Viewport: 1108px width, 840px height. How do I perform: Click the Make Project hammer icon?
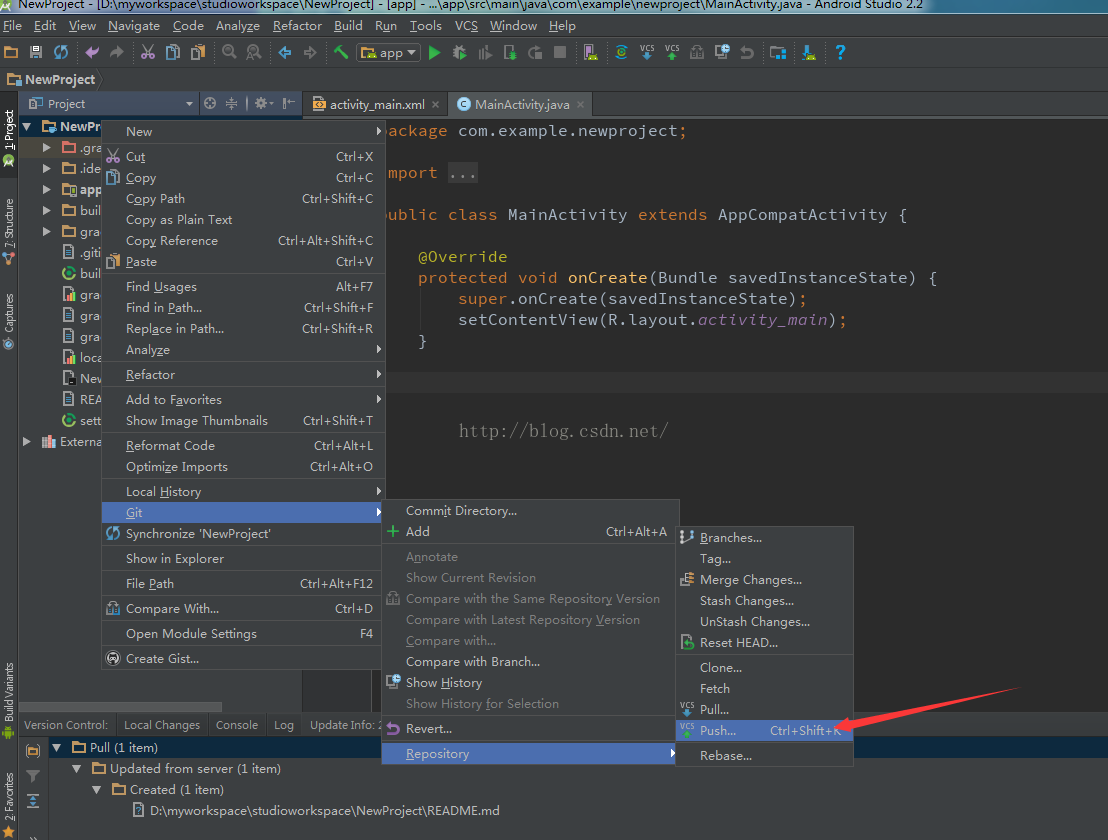341,52
